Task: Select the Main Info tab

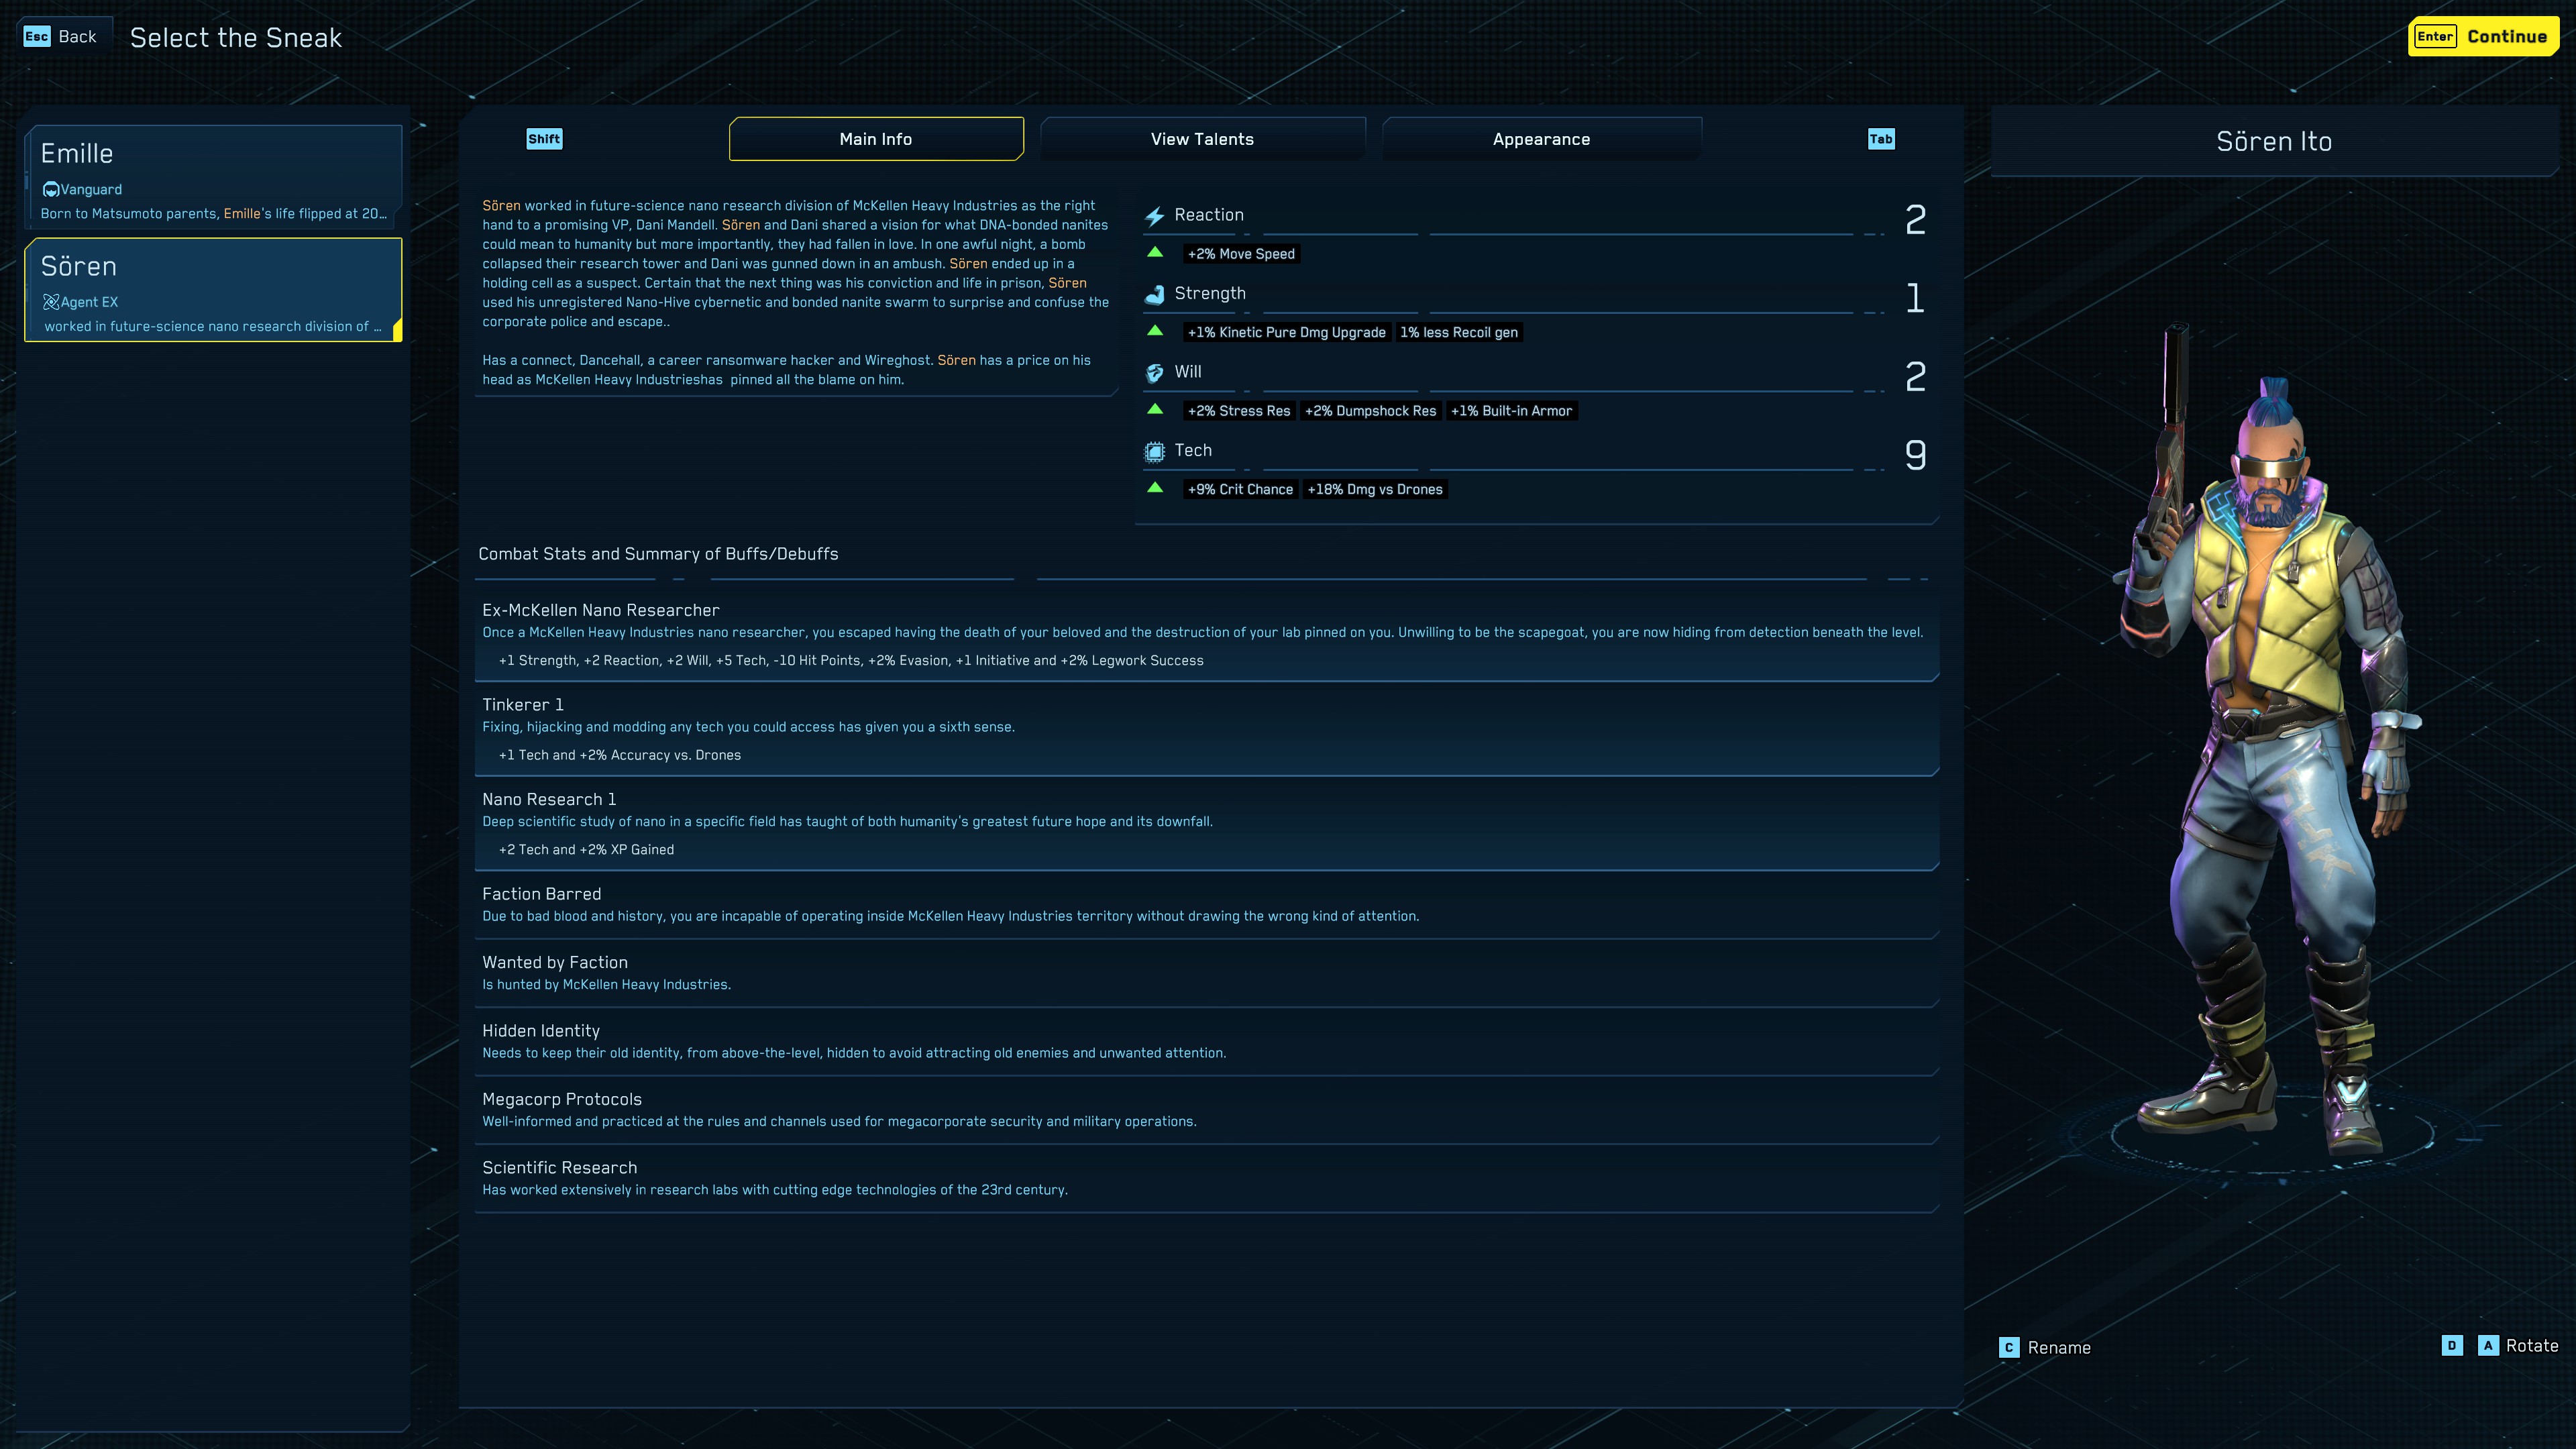Action: click(875, 139)
